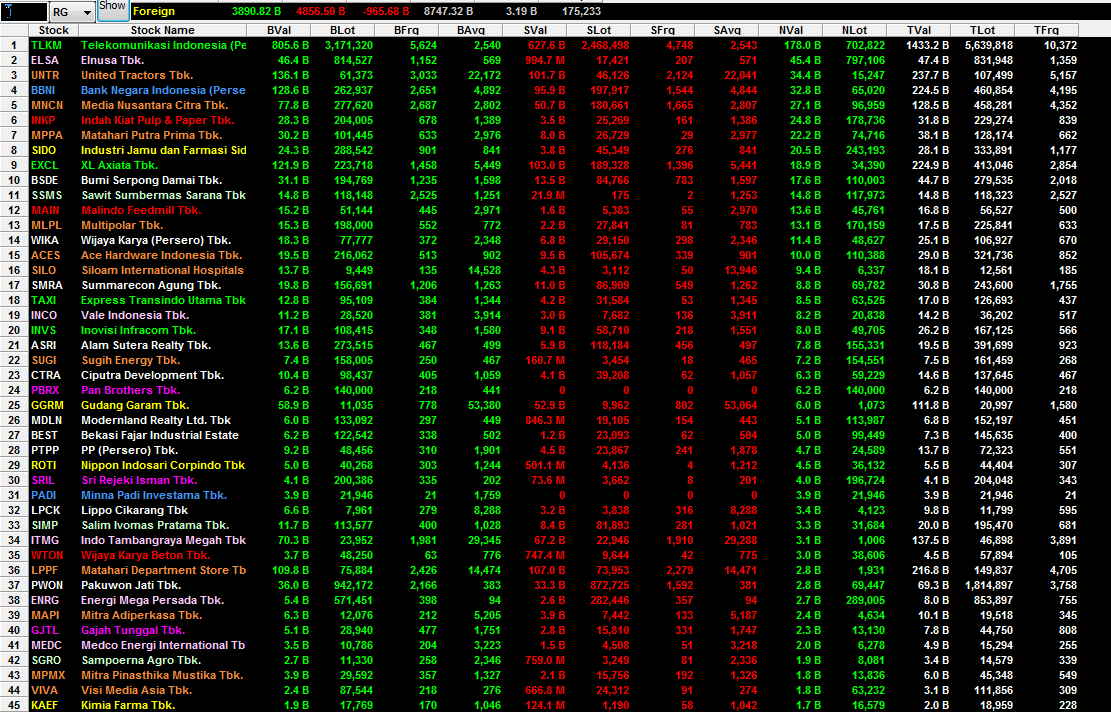Screen dimensions: 1111x712
Task: Sort by the NVal column header
Action: [791, 30]
